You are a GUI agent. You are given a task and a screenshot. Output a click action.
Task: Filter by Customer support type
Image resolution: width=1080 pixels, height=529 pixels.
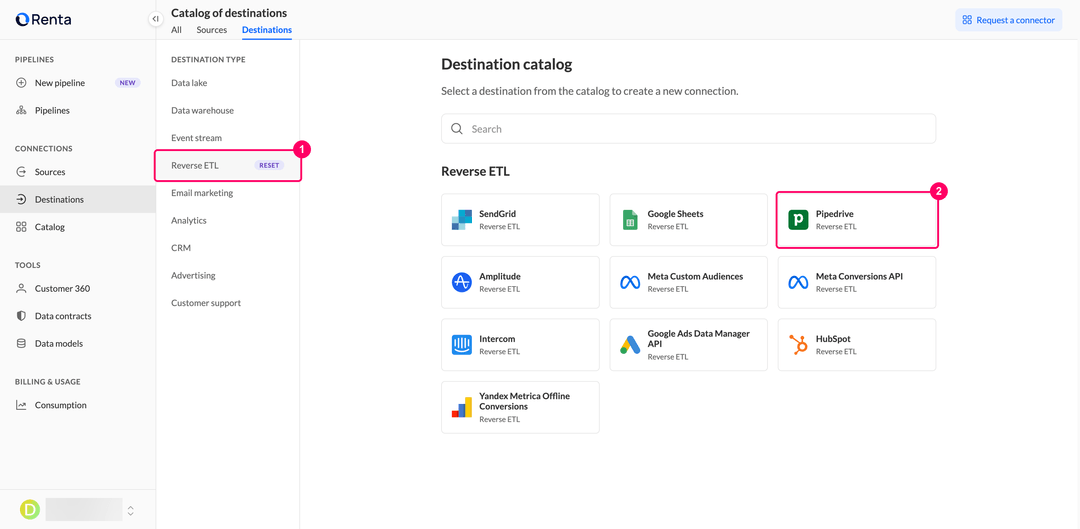coord(206,302)
